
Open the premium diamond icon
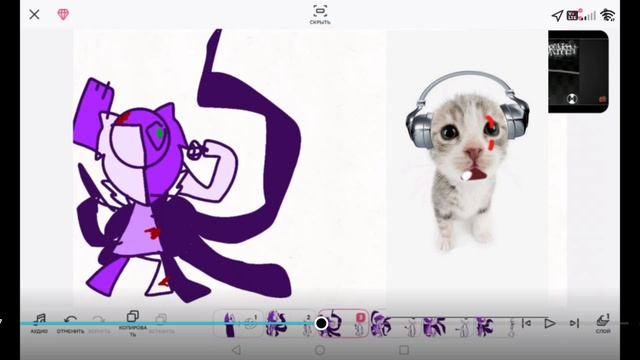click(63, 15)
